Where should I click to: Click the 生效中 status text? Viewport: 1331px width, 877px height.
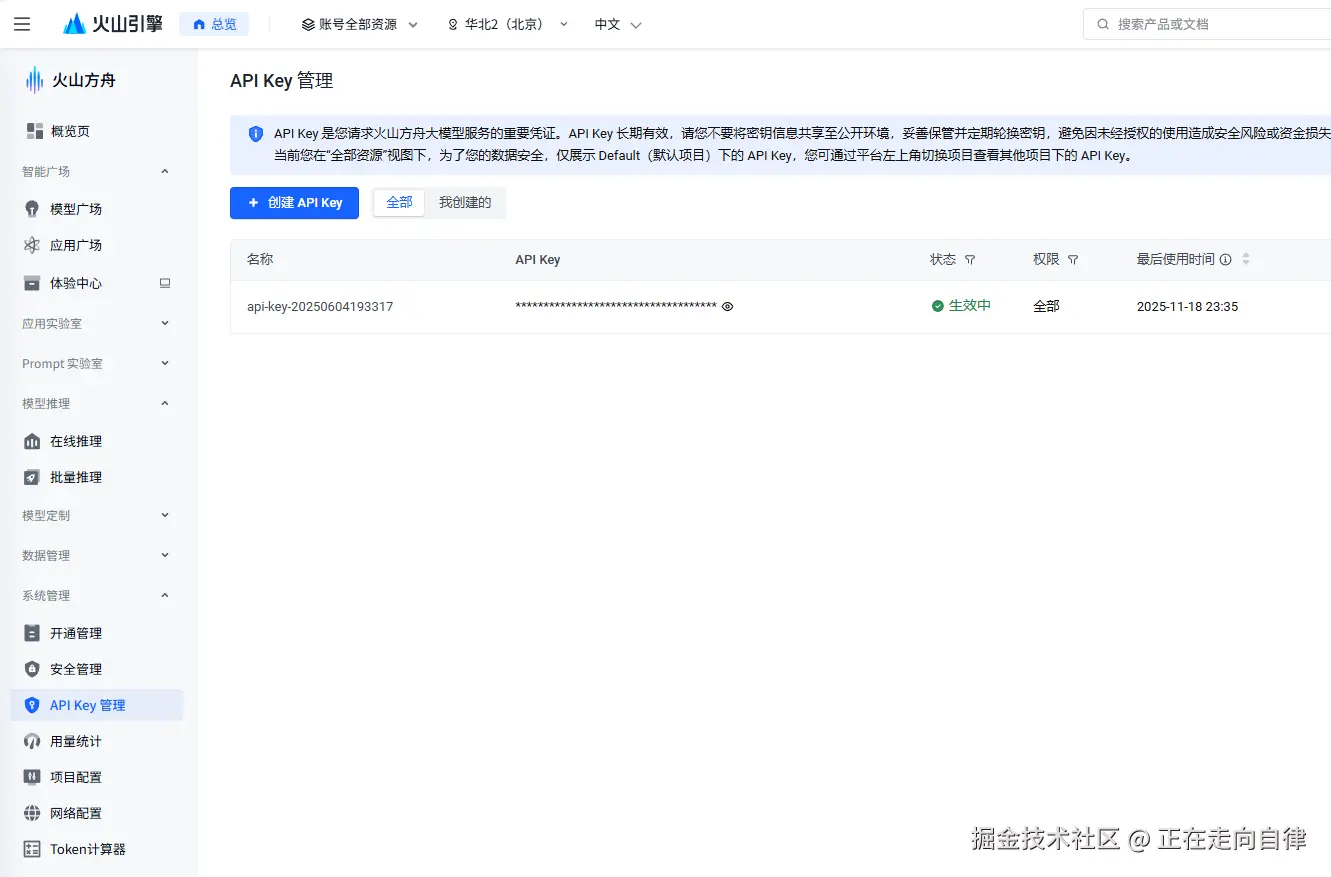coord(969,306)
